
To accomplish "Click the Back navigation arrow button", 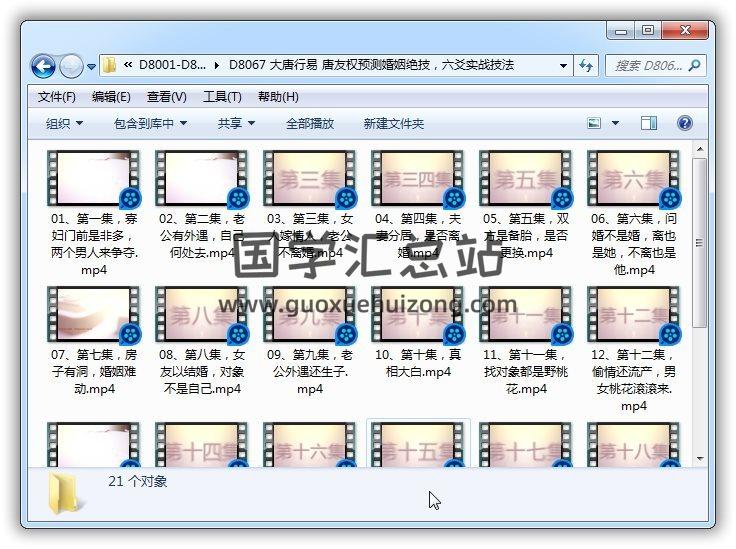I will point(43,66).
